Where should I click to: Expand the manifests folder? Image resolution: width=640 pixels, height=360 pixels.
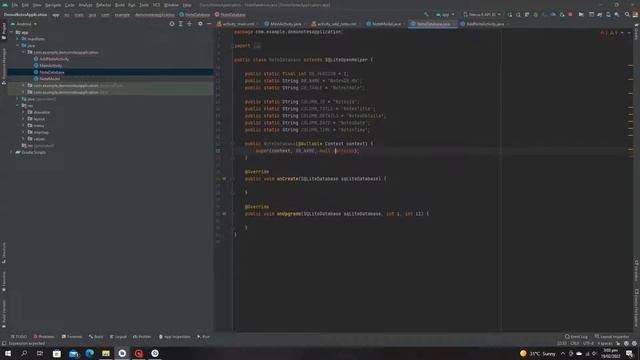pyautogui.click(x=18, y=39)
